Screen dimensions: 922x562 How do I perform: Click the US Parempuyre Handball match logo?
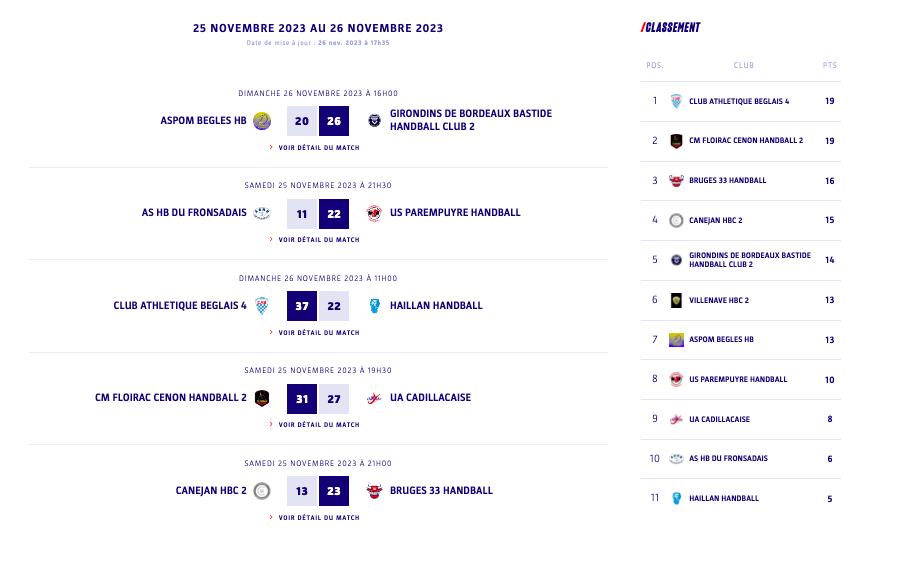click(x=374, y=213)
